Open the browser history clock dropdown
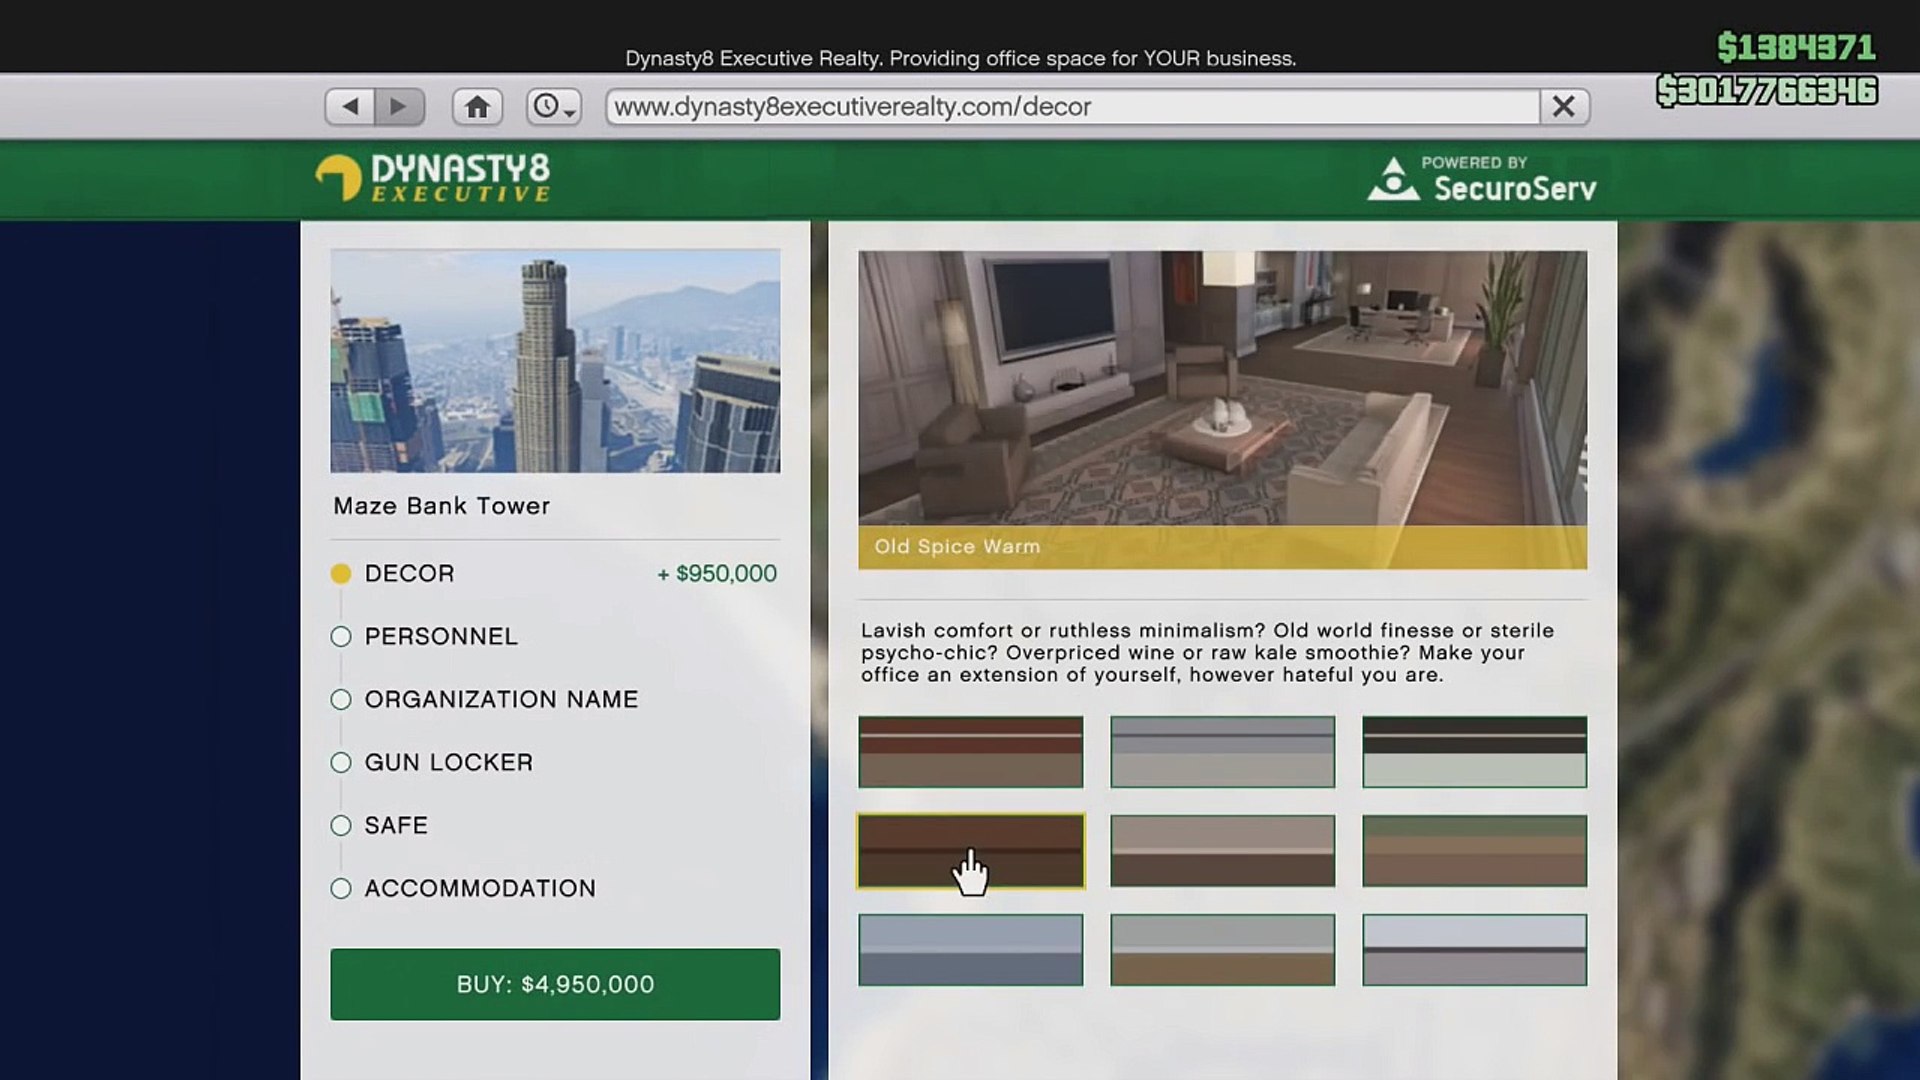 tap(553, 106)
